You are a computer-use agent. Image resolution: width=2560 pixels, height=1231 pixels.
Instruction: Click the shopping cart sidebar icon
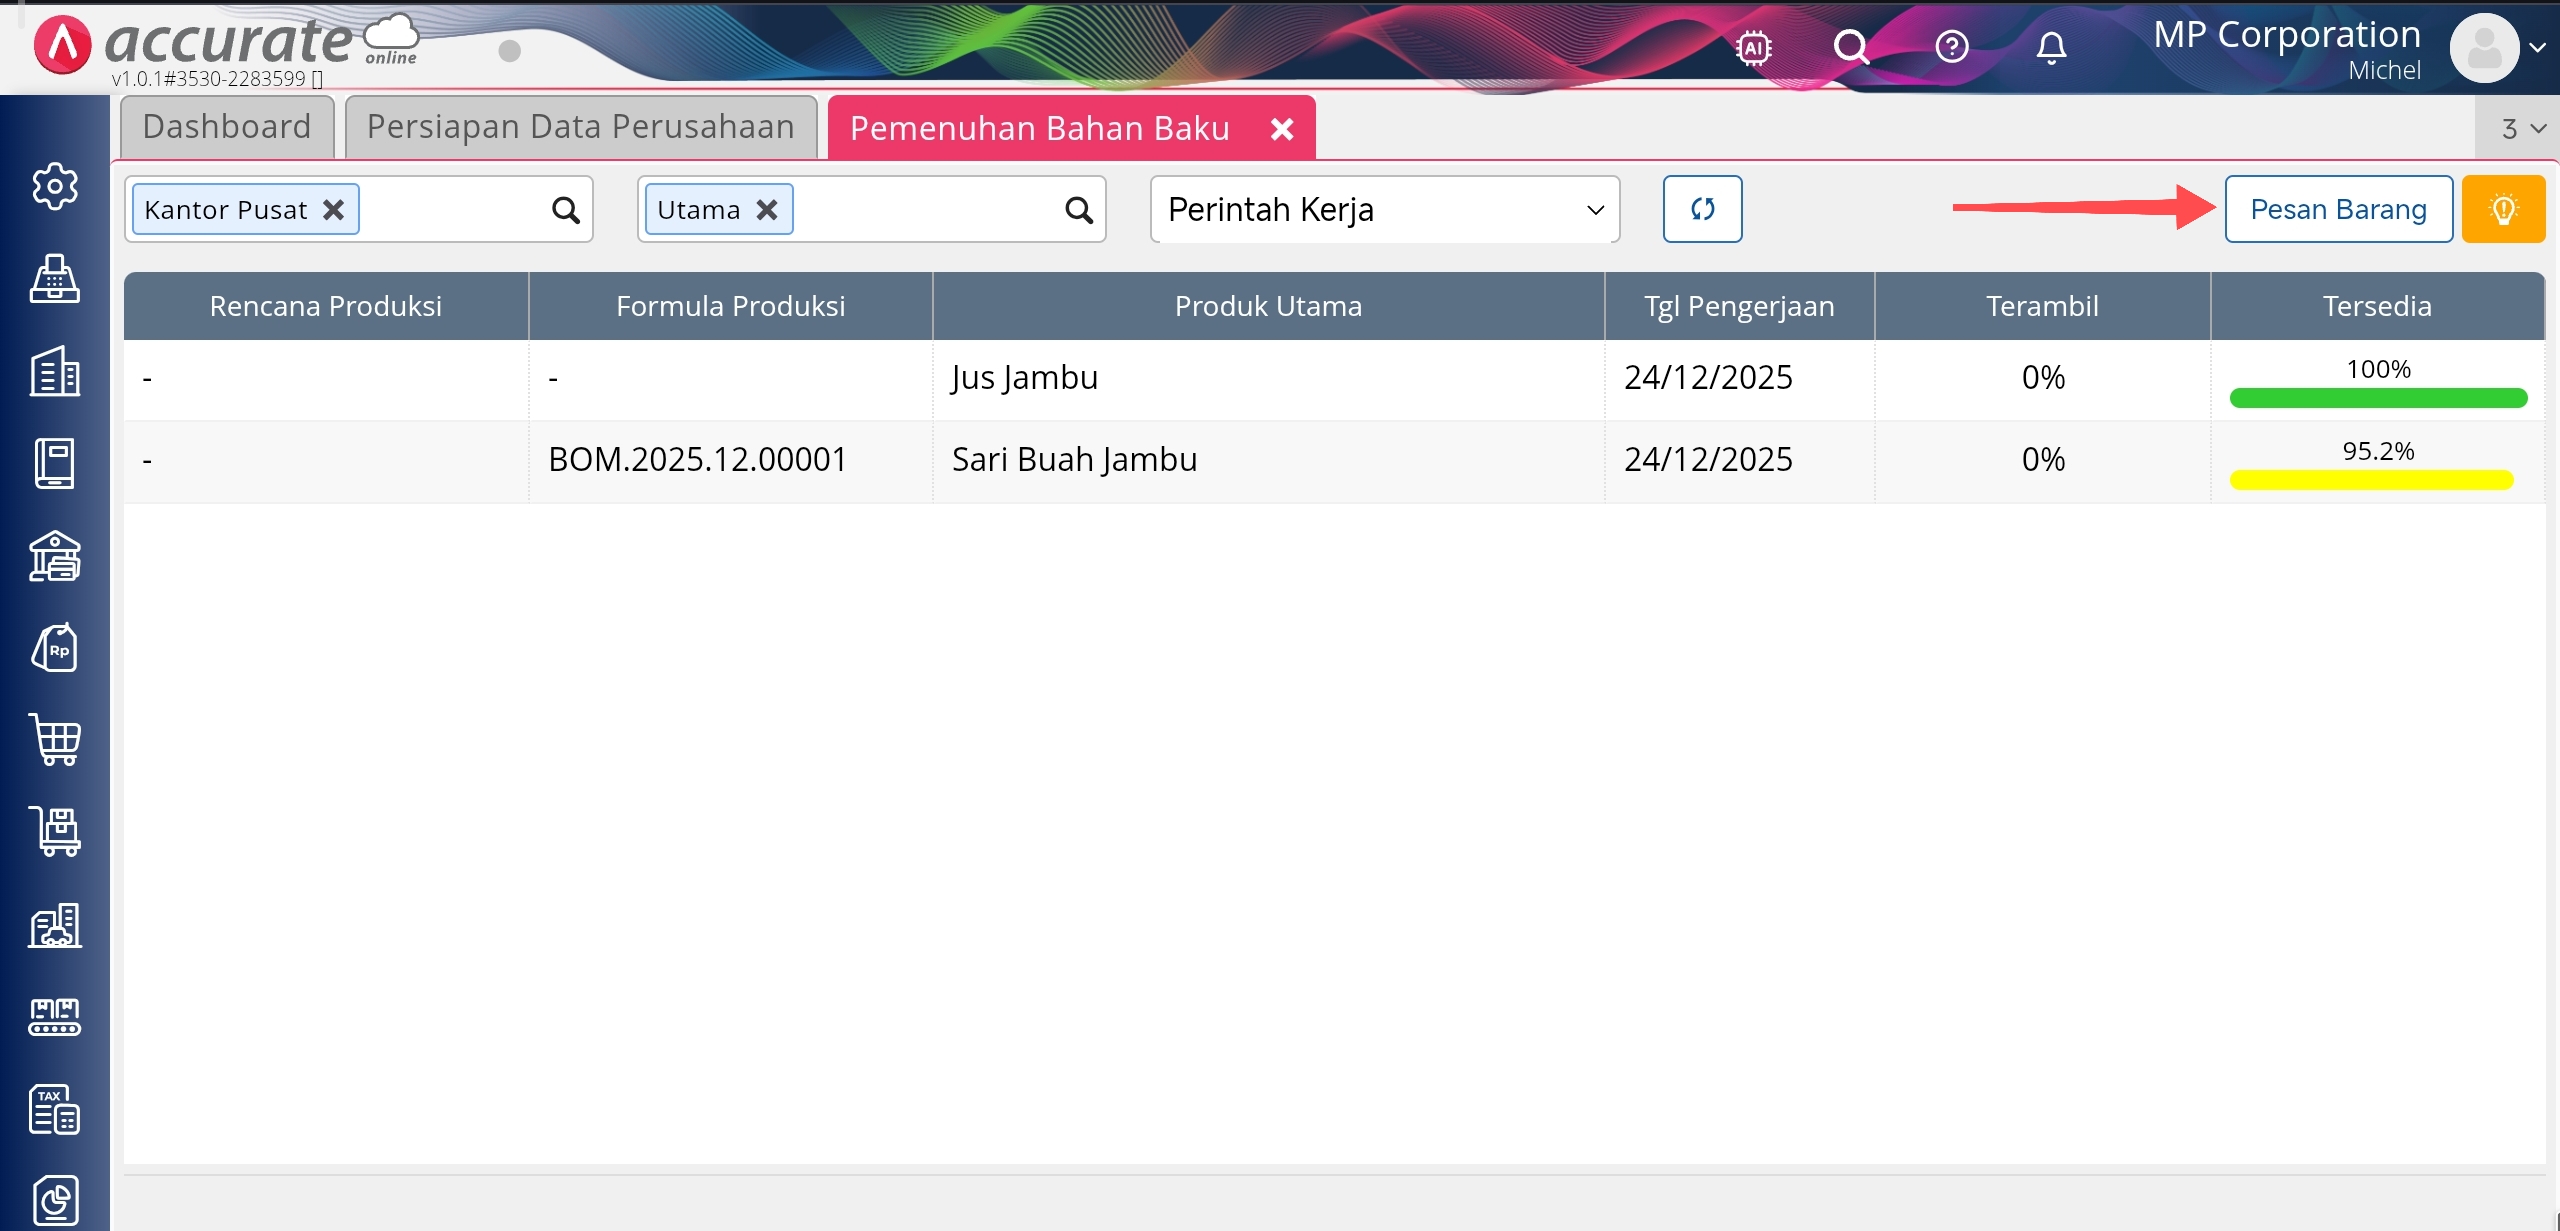(x=54, y=740)
